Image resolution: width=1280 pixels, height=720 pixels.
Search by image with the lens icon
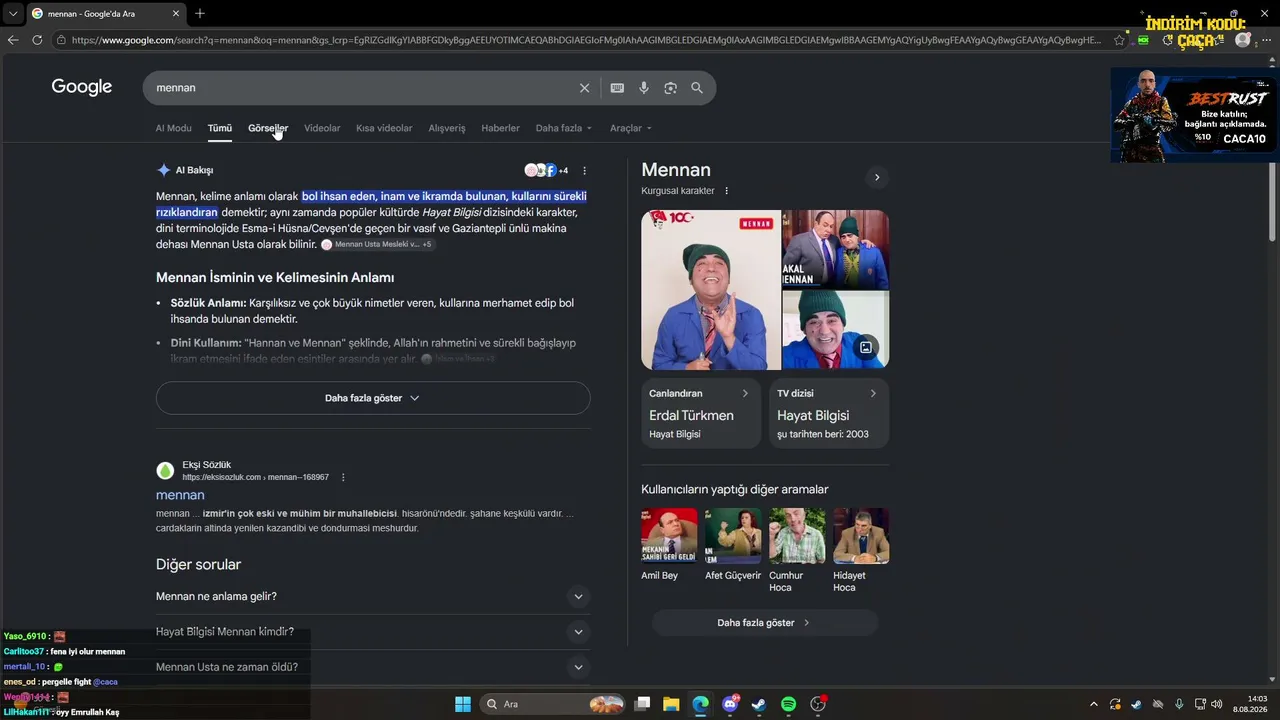670,88
